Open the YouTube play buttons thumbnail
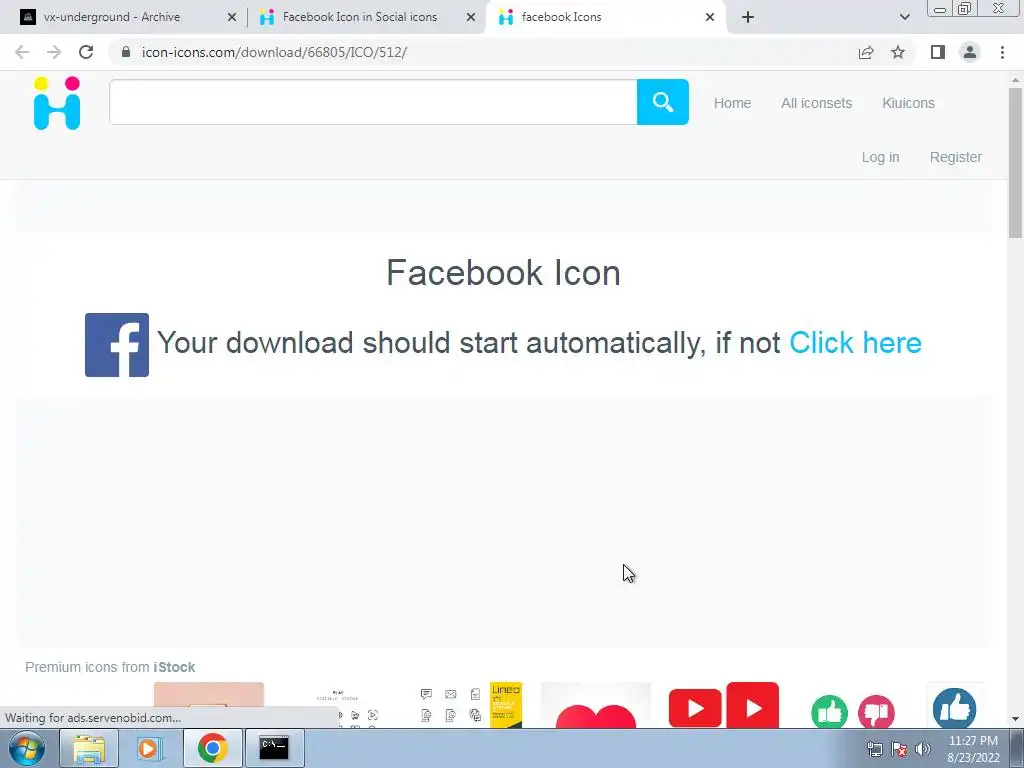 [724, 705]
